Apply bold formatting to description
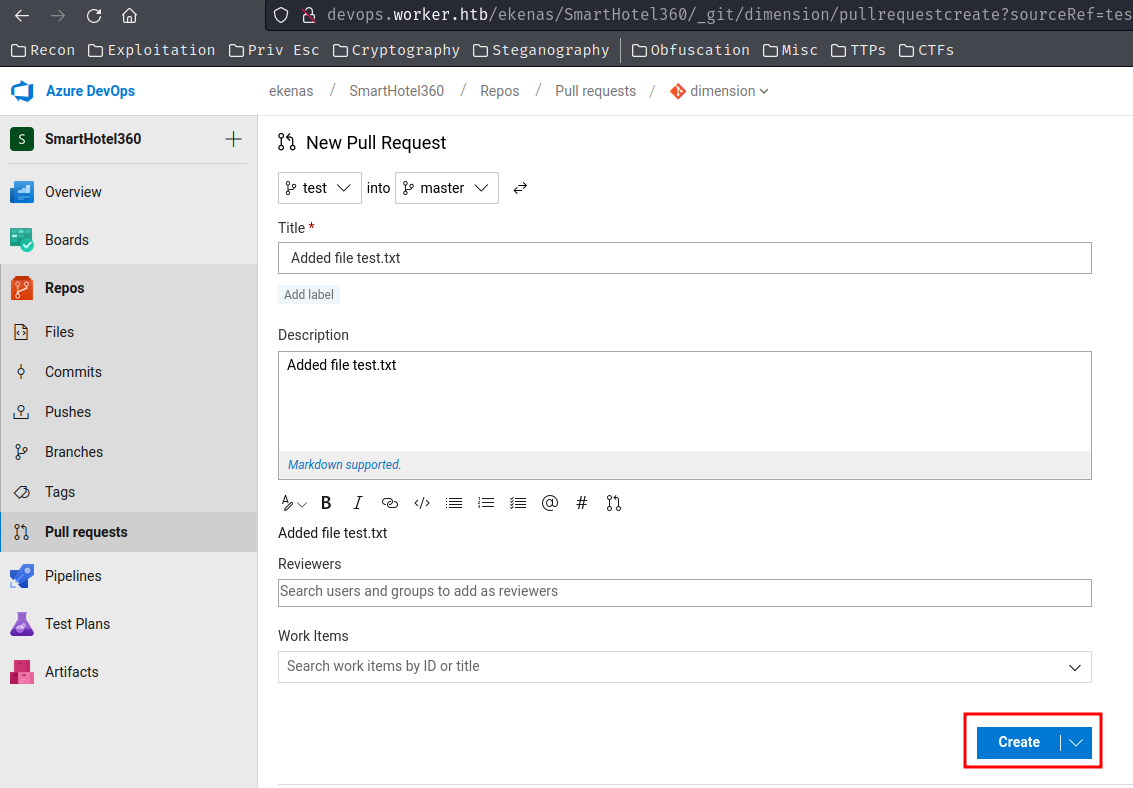This screenshot has width=1133, height=788. coord(326,503)
